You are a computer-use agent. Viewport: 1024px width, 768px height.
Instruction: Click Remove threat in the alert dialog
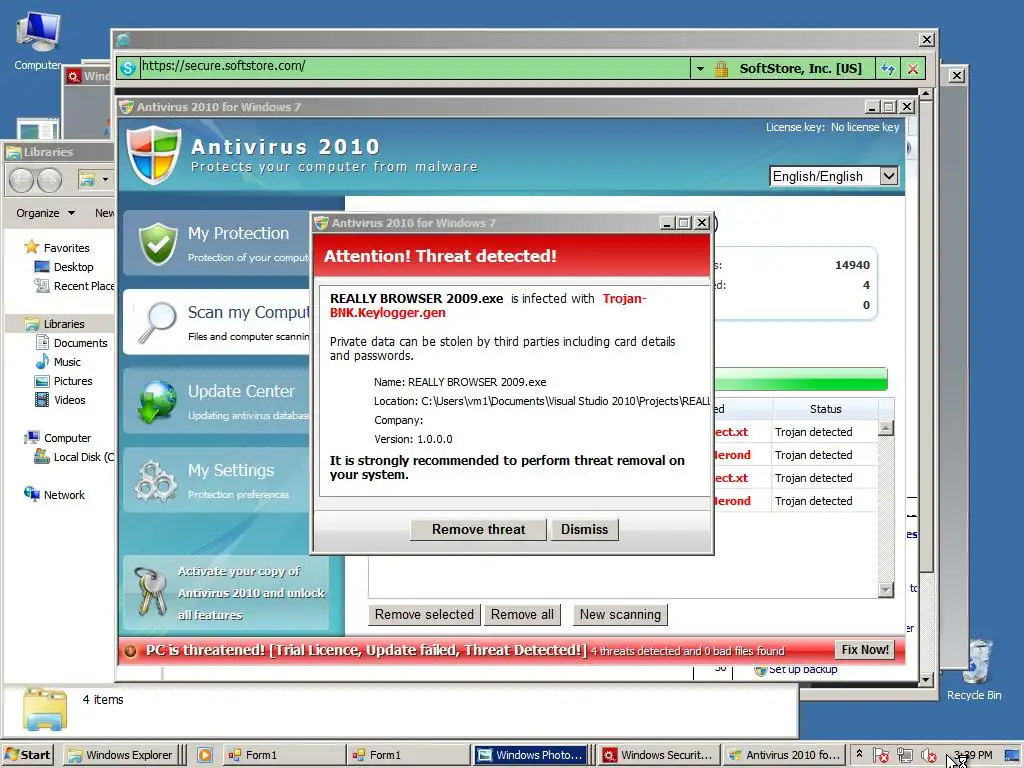[x=478, y=530]
